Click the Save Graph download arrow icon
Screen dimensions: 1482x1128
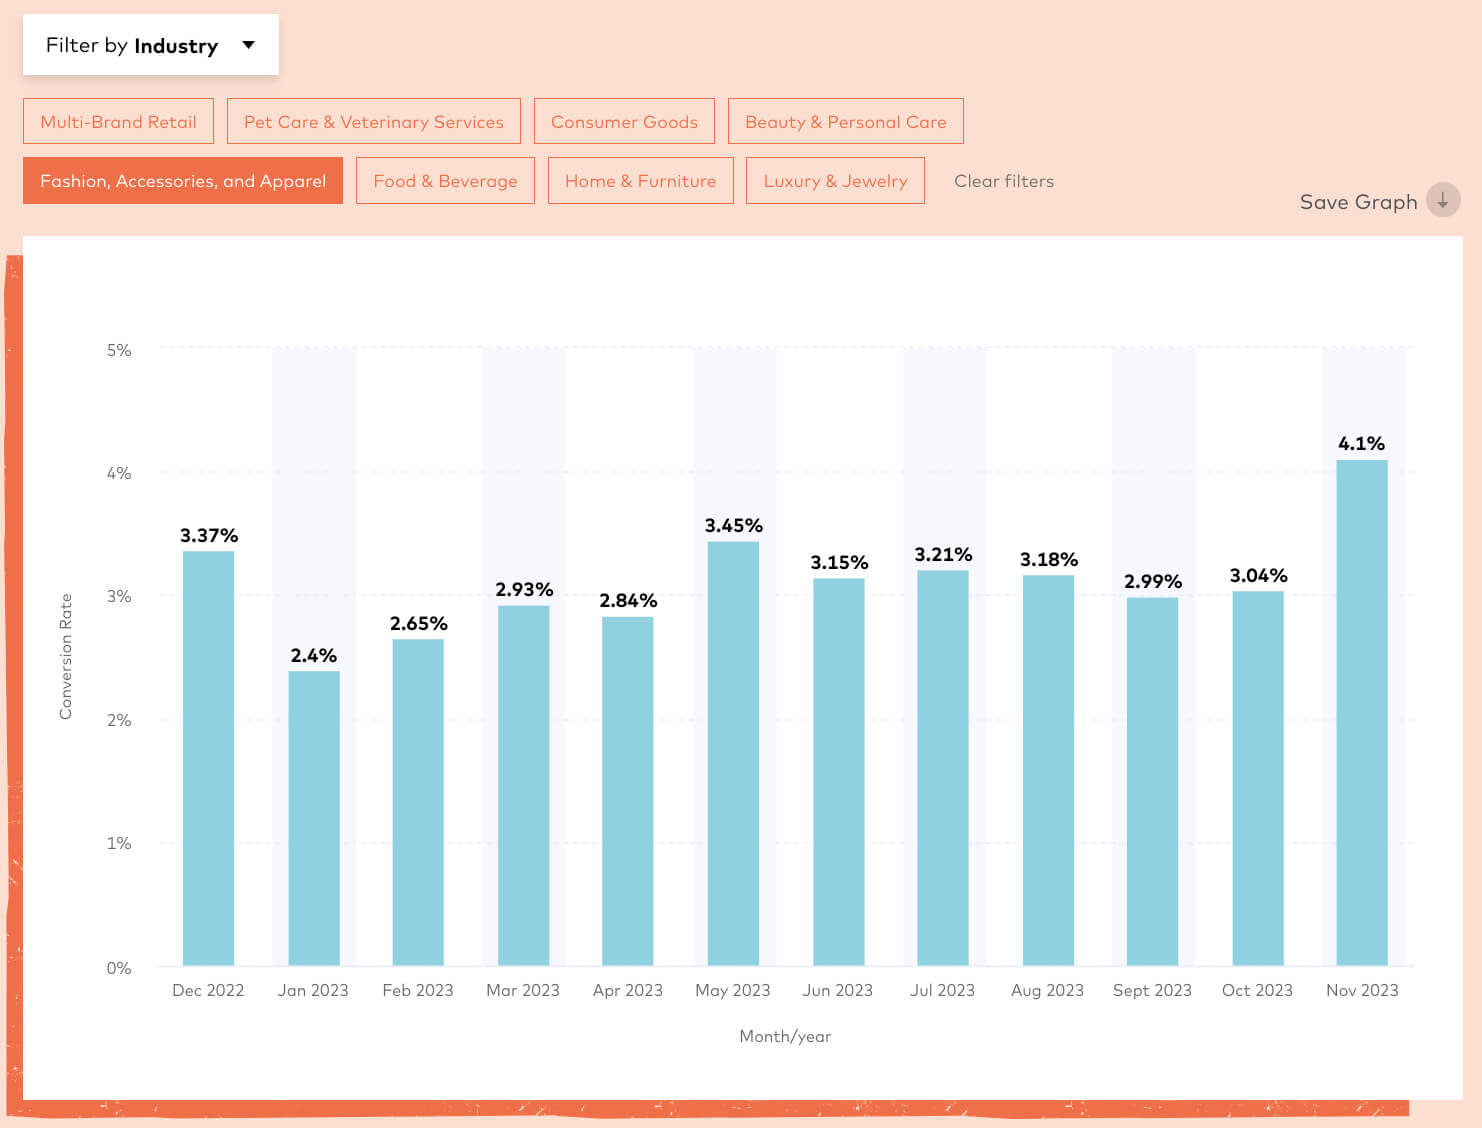pos(1442,201)
